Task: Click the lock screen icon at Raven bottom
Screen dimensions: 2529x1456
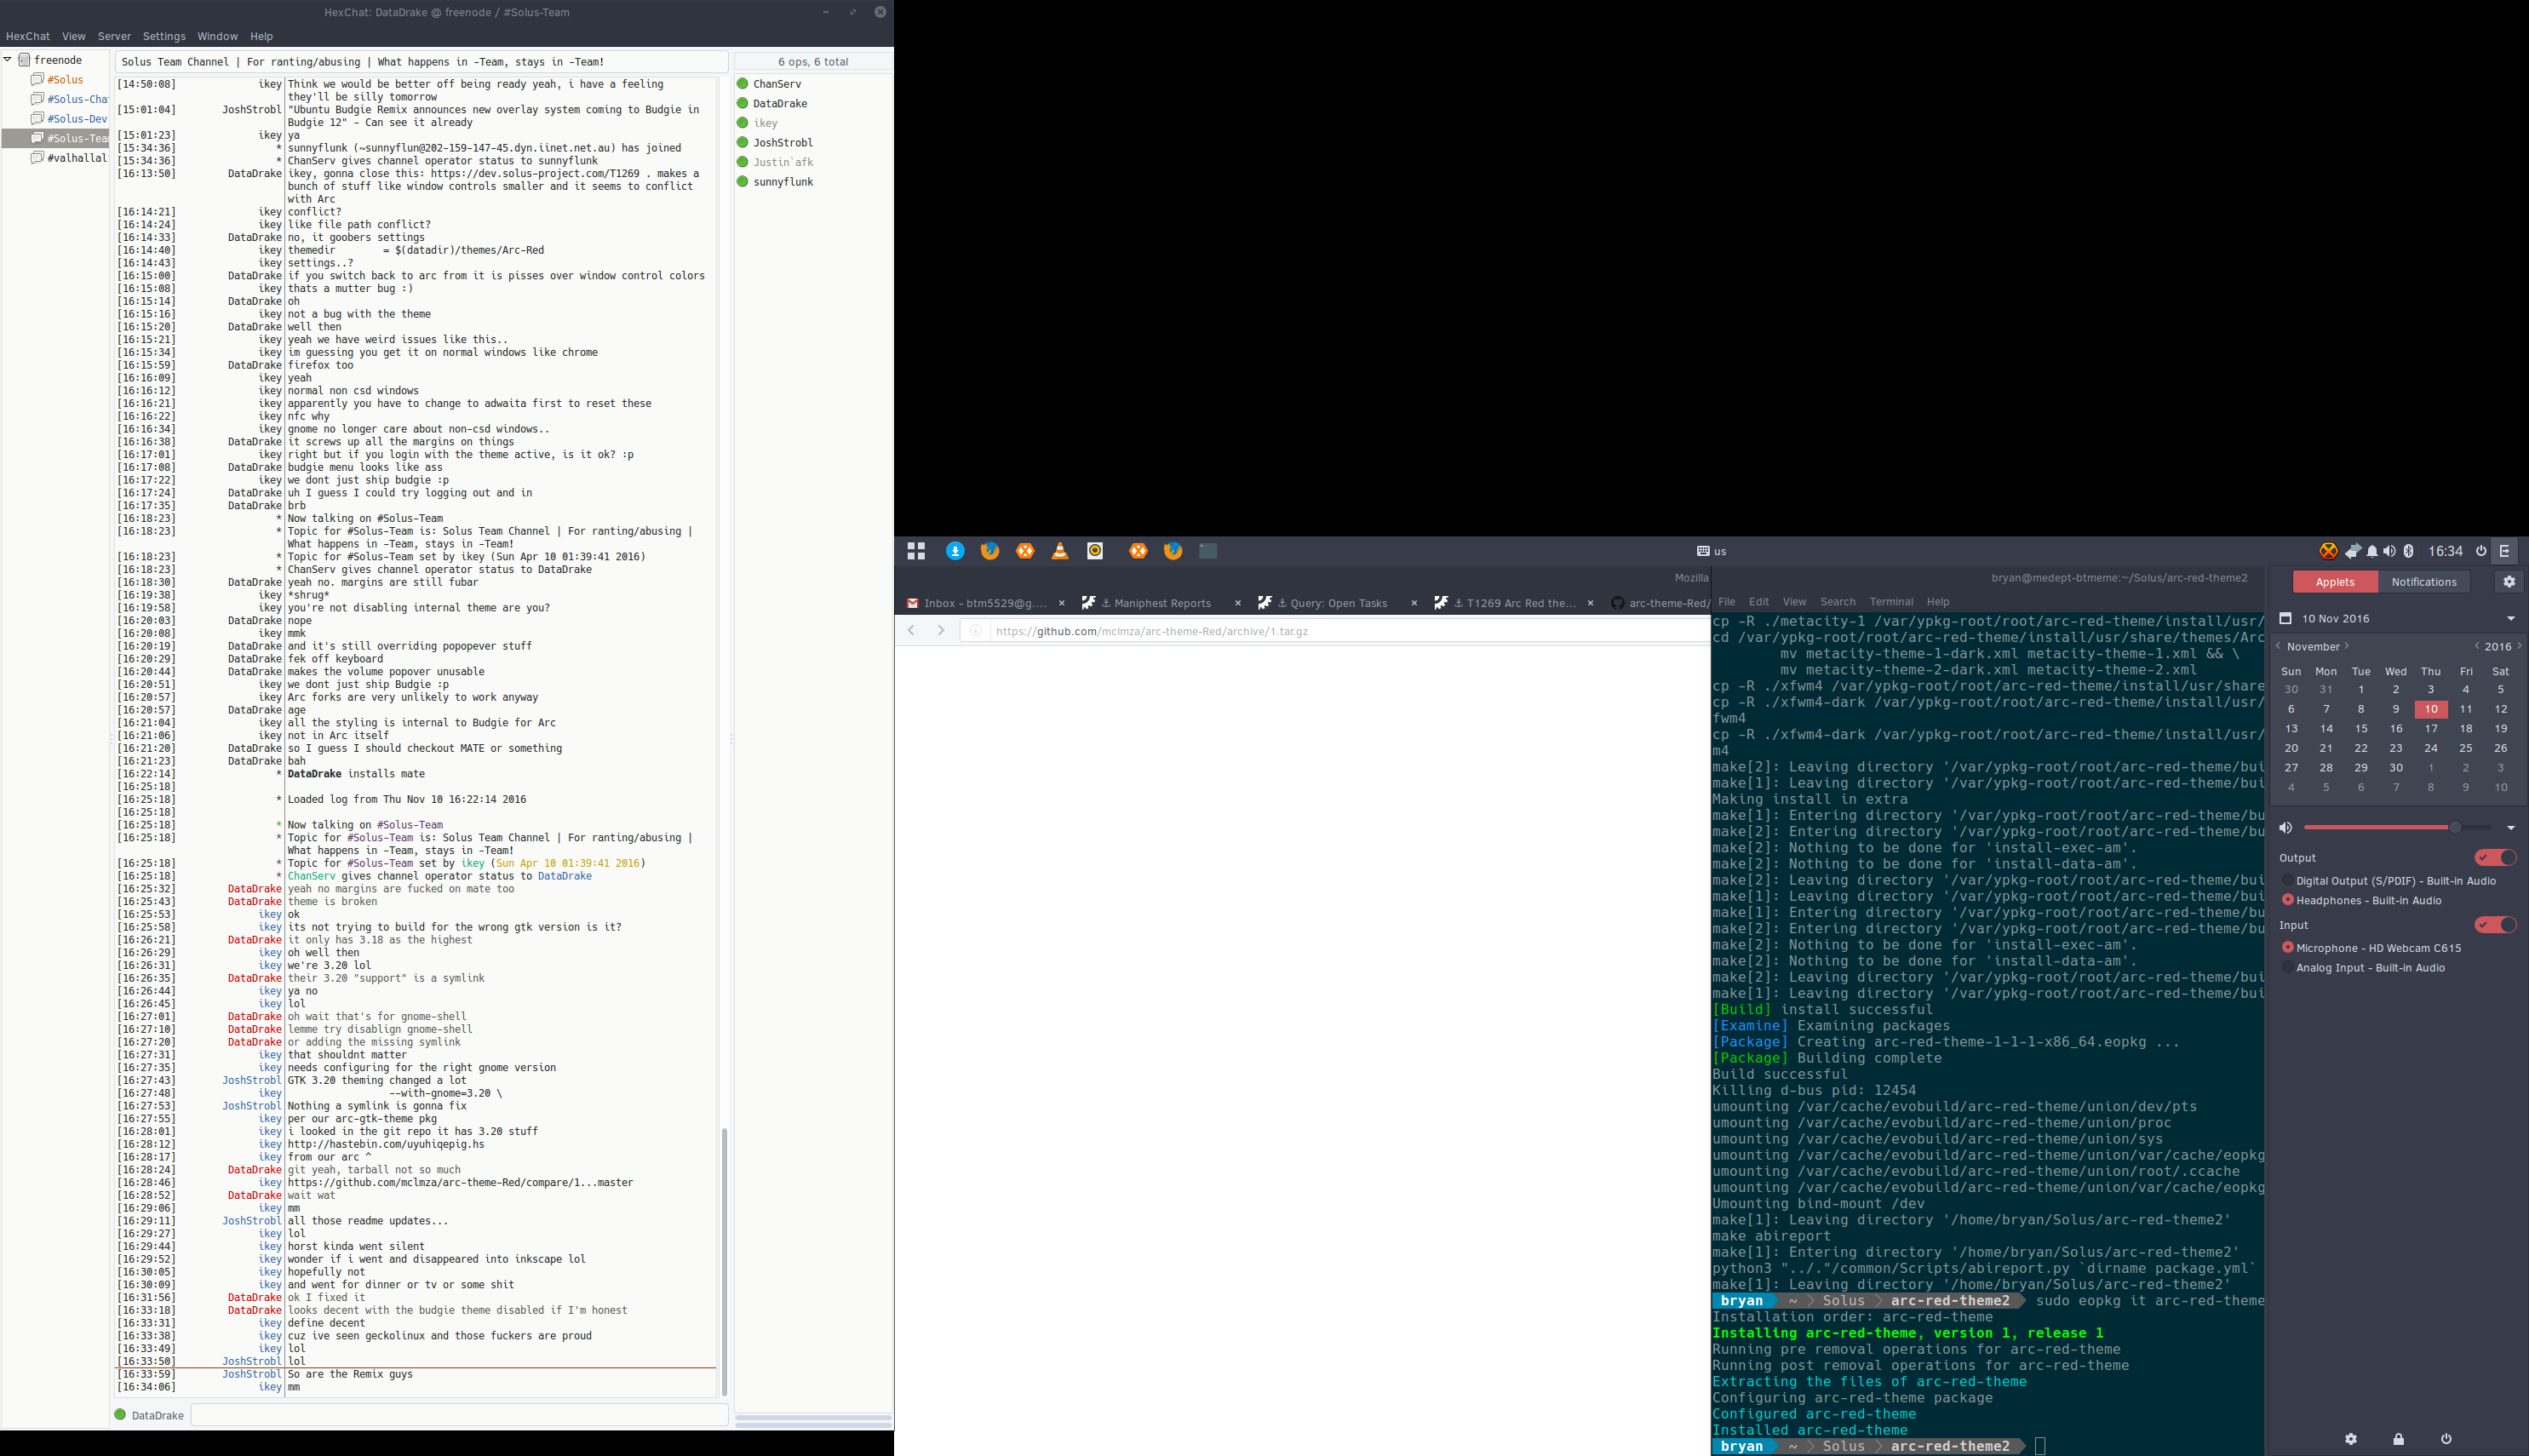Action: 2398,1439
